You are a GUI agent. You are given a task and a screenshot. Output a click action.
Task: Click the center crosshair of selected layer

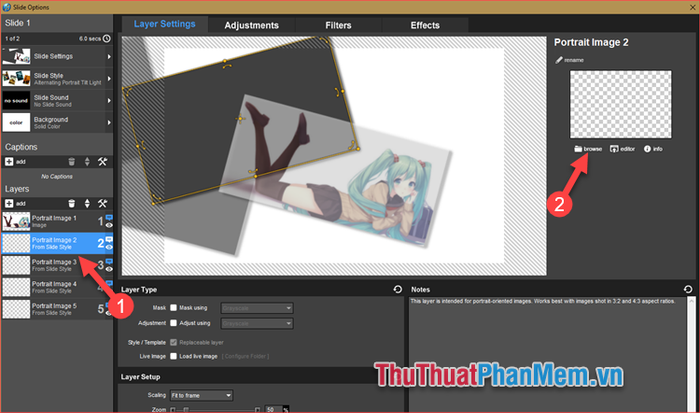240,119
